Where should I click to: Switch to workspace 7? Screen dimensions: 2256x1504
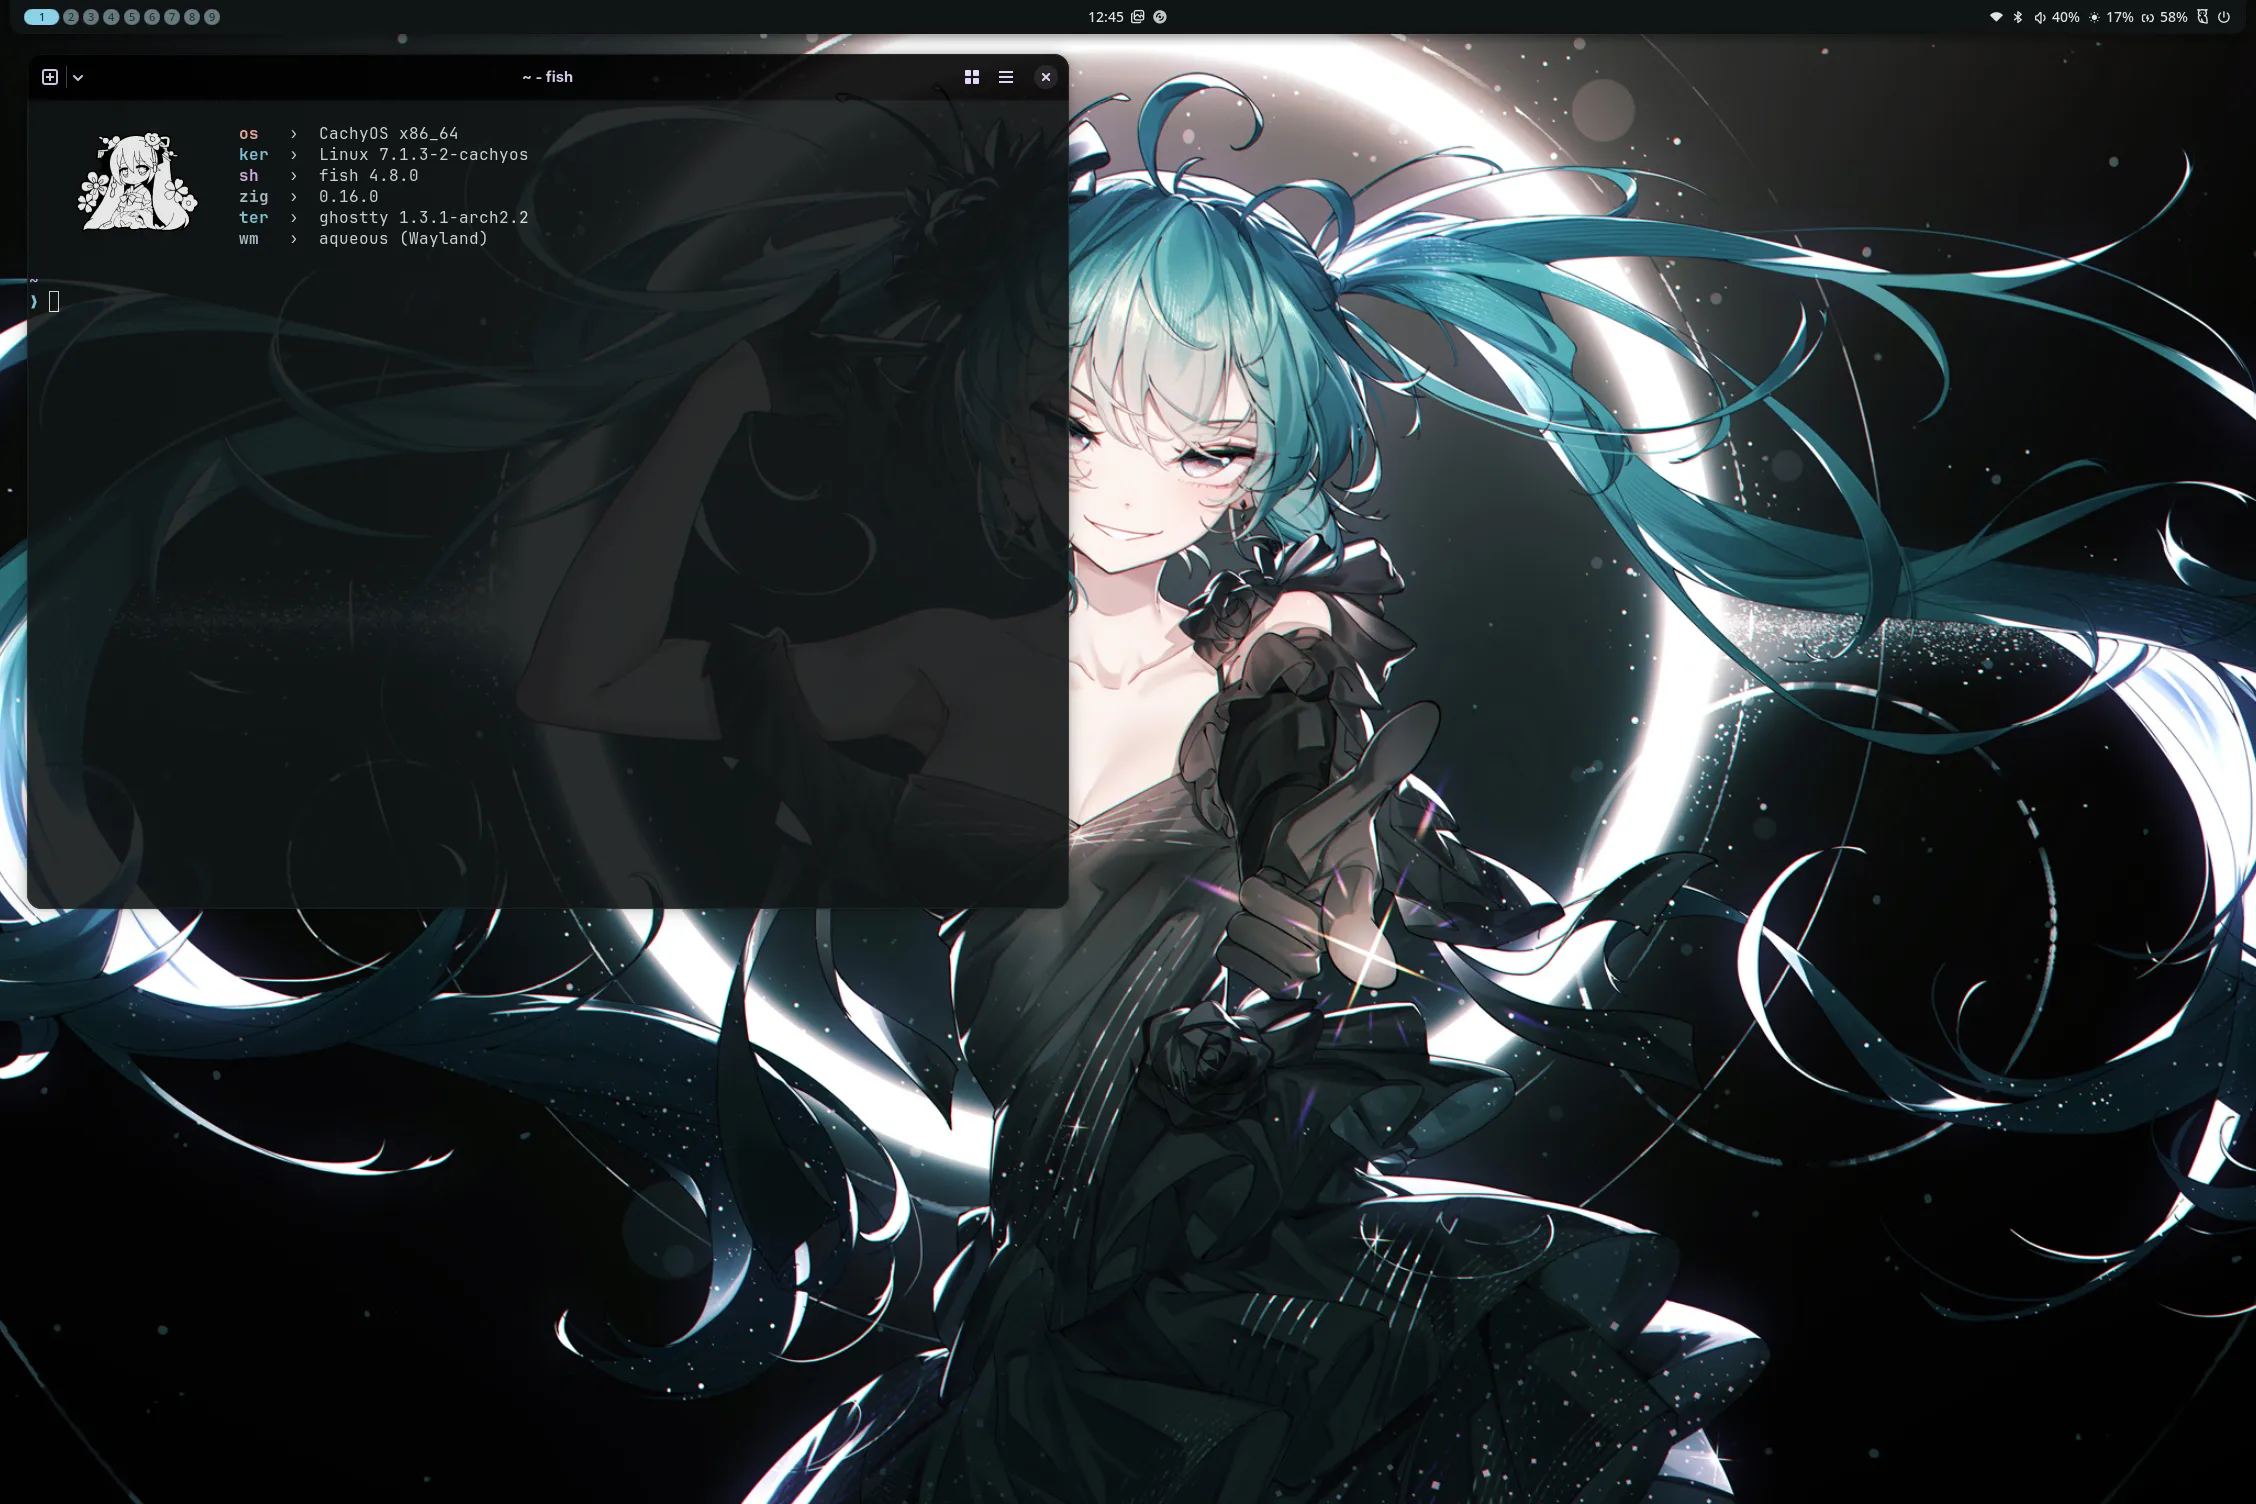[x=172, y=17]
